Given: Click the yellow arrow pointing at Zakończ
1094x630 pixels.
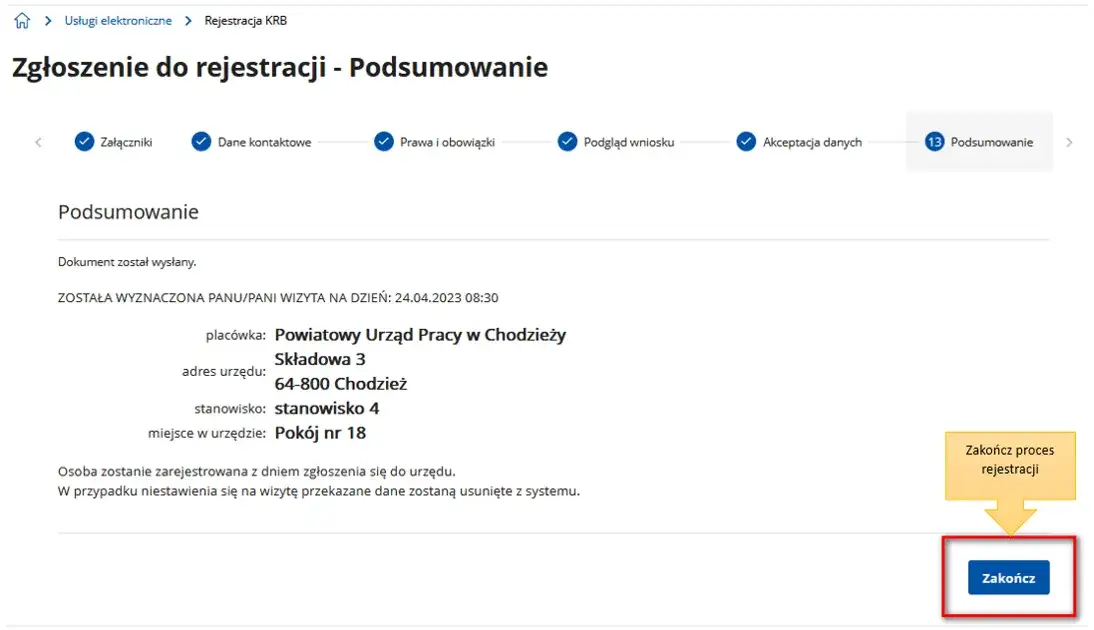Looking at the screenshot, I should pyautogui.click(x=1008, y=513).
